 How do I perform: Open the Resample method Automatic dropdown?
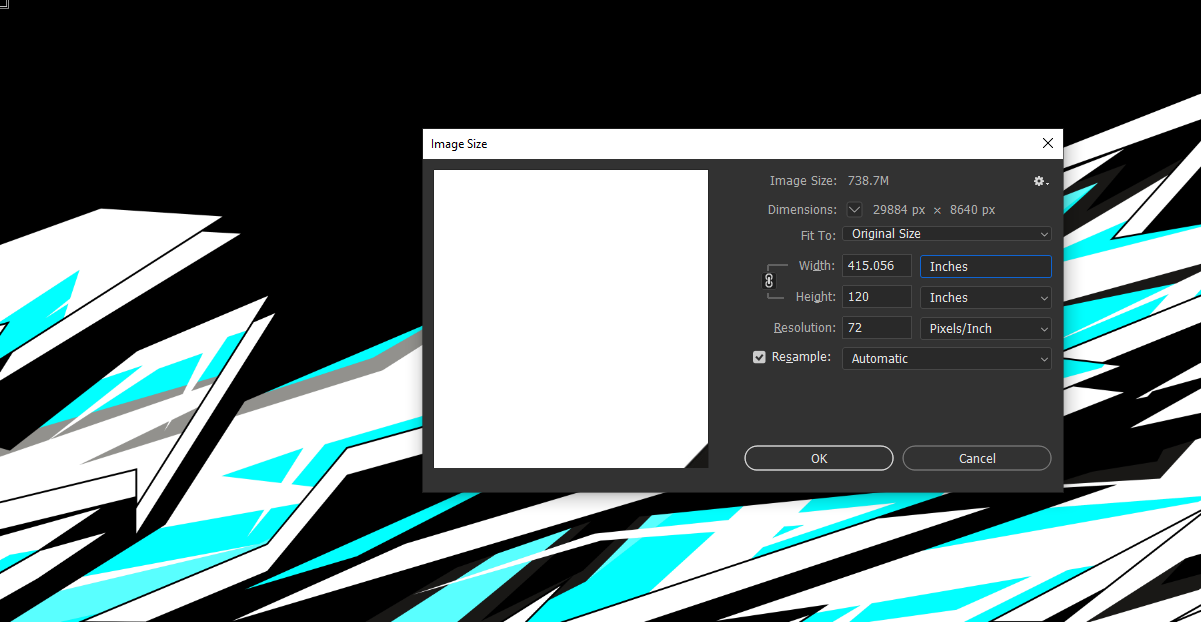[945, 358]
